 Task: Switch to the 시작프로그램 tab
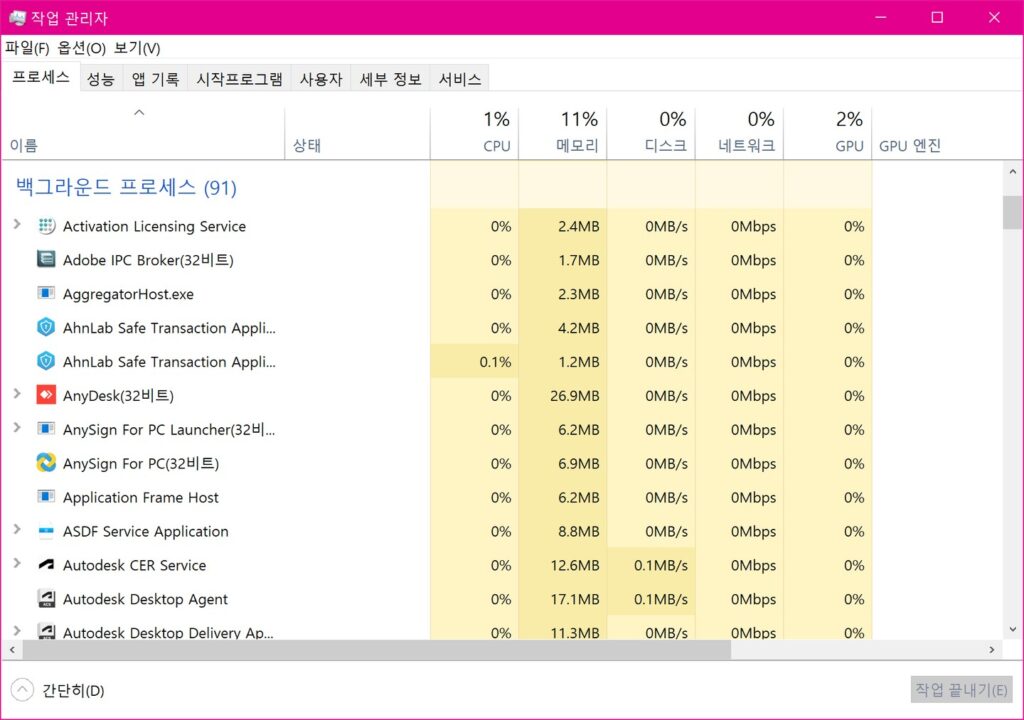[x=239, y=79]
